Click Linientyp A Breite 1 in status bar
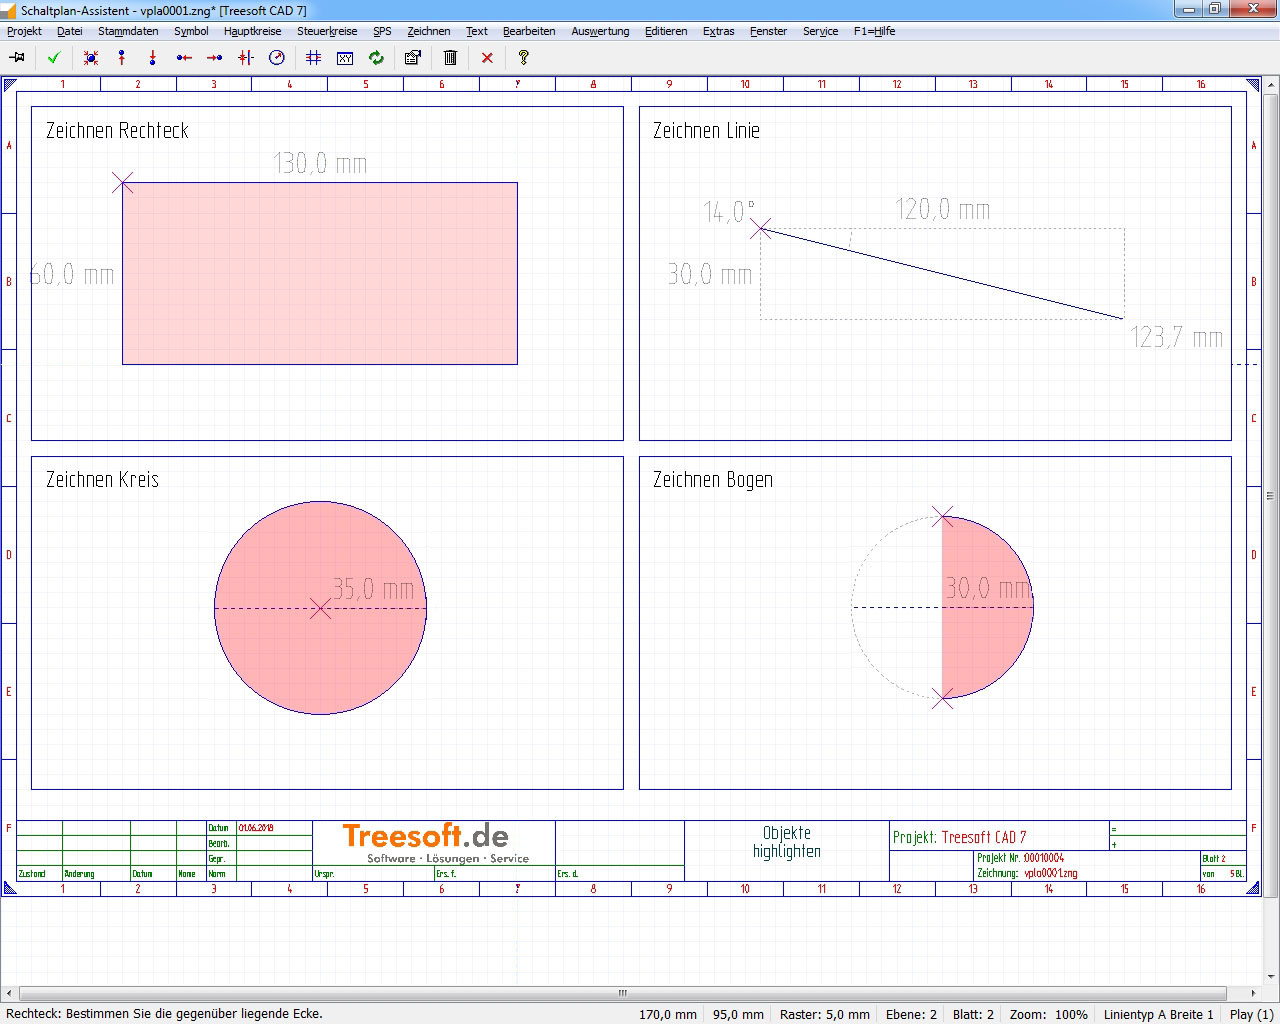 (1158, 1014)
